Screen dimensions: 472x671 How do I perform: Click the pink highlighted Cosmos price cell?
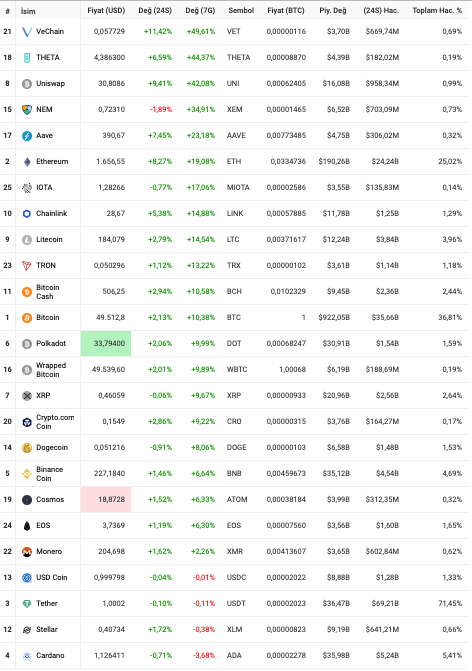coord(106,499)
